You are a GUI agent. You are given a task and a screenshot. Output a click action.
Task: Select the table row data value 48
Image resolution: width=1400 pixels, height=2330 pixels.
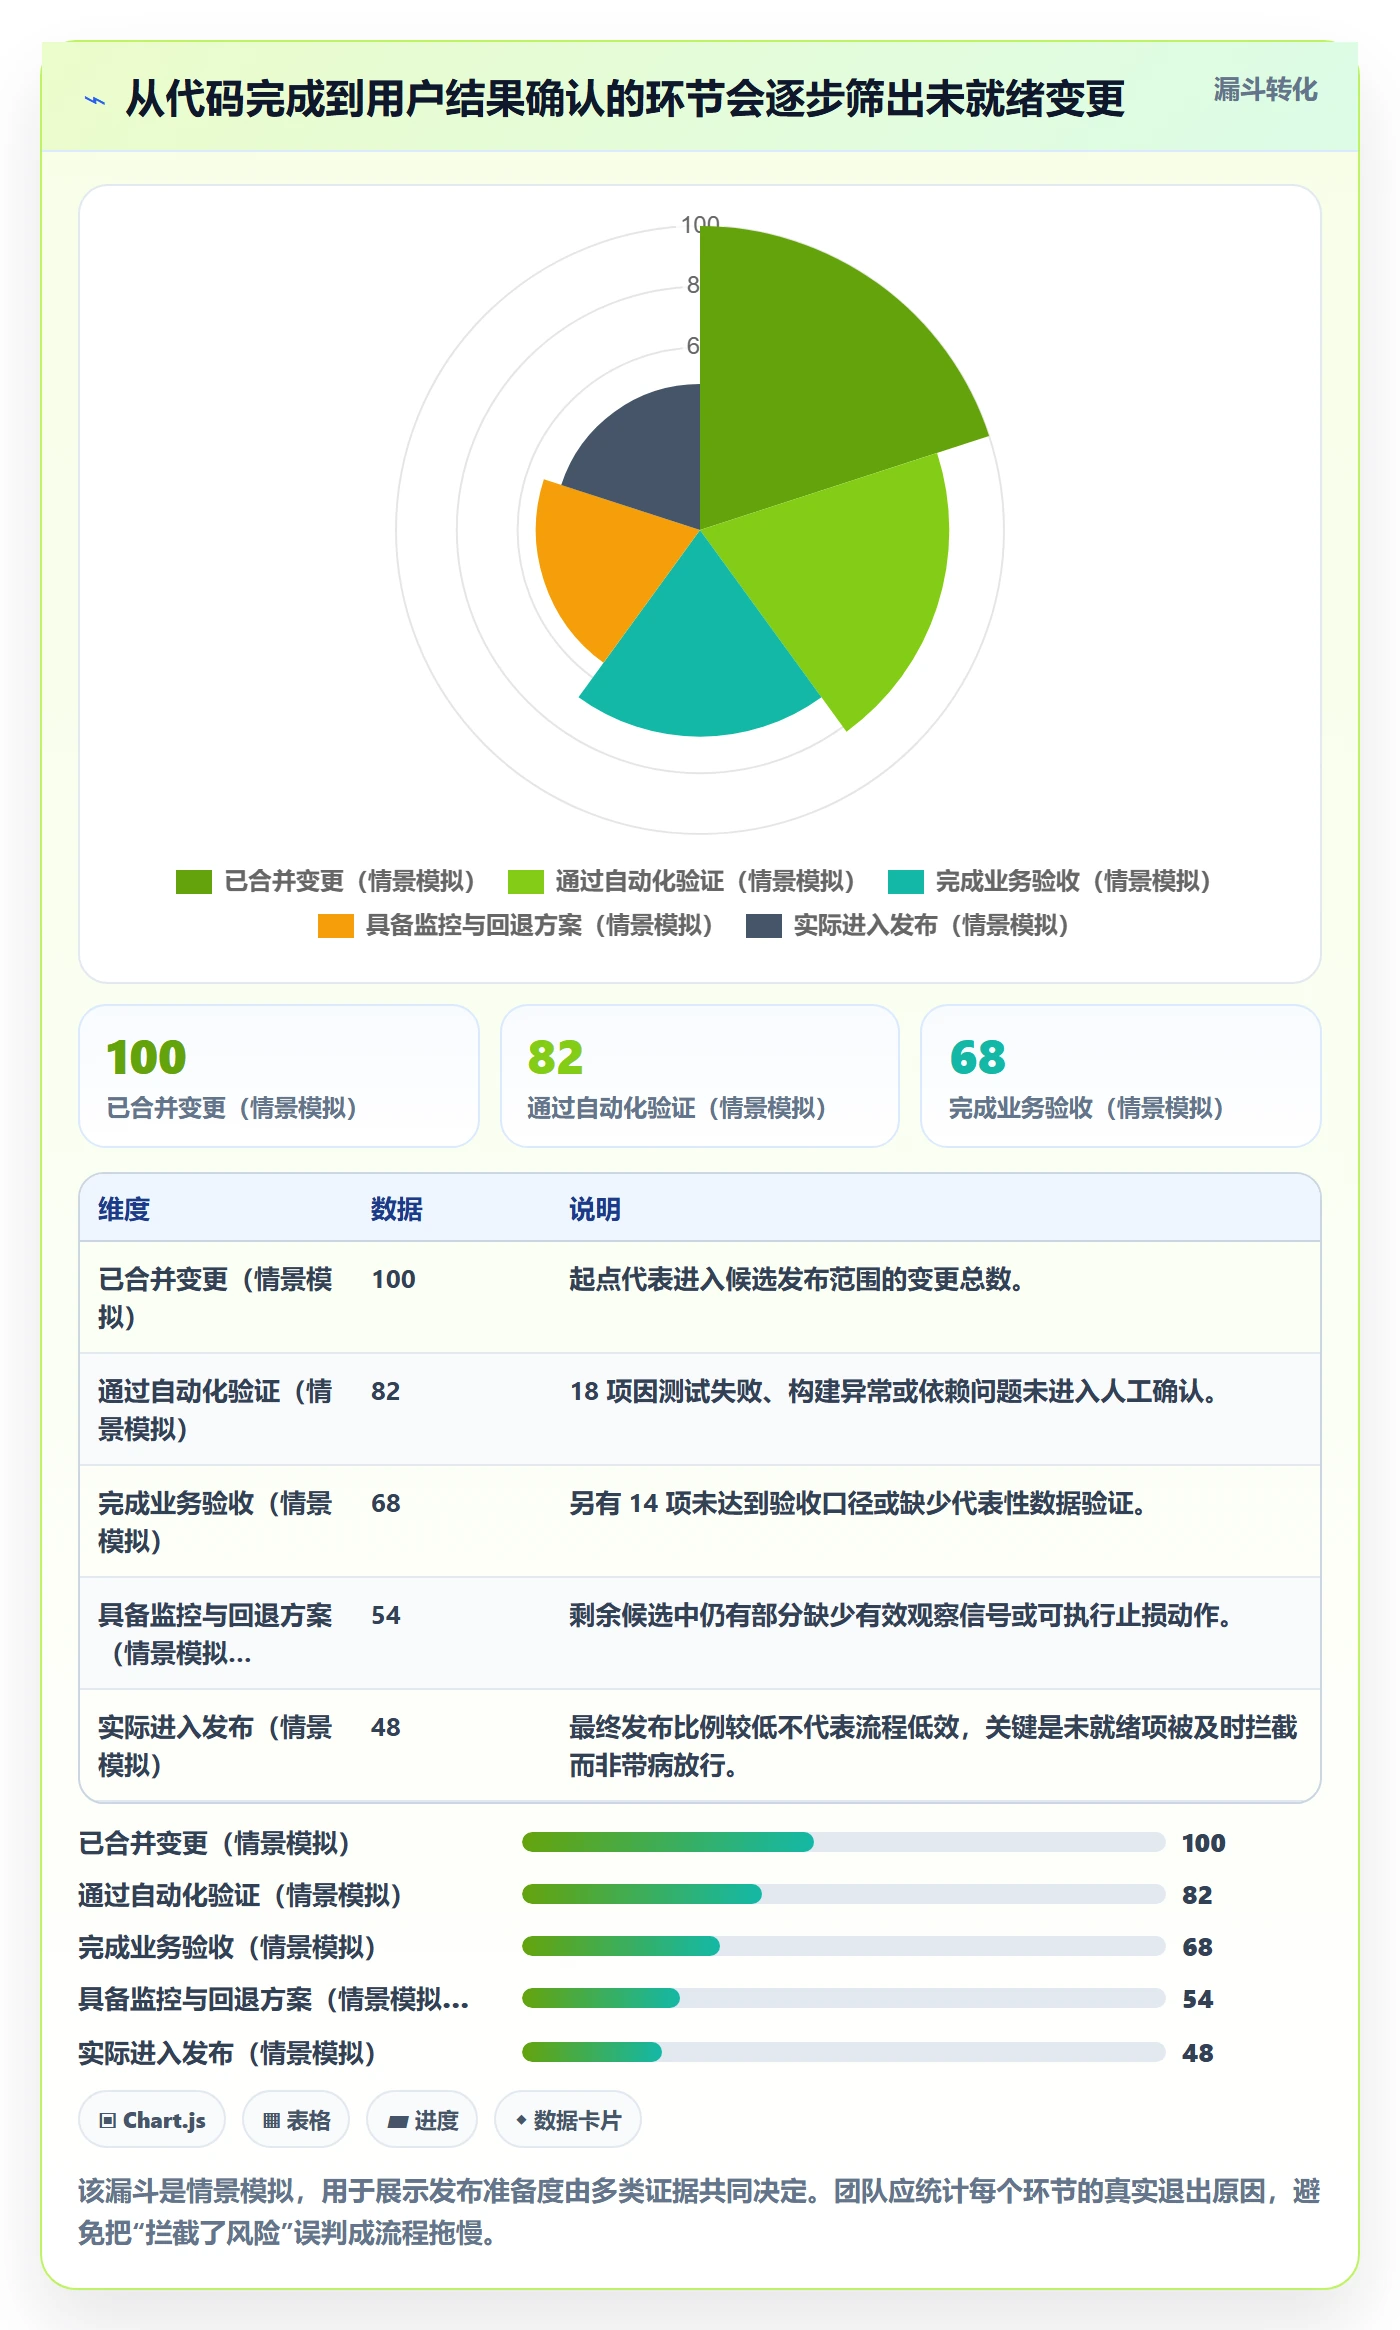tap(385, 1727)
